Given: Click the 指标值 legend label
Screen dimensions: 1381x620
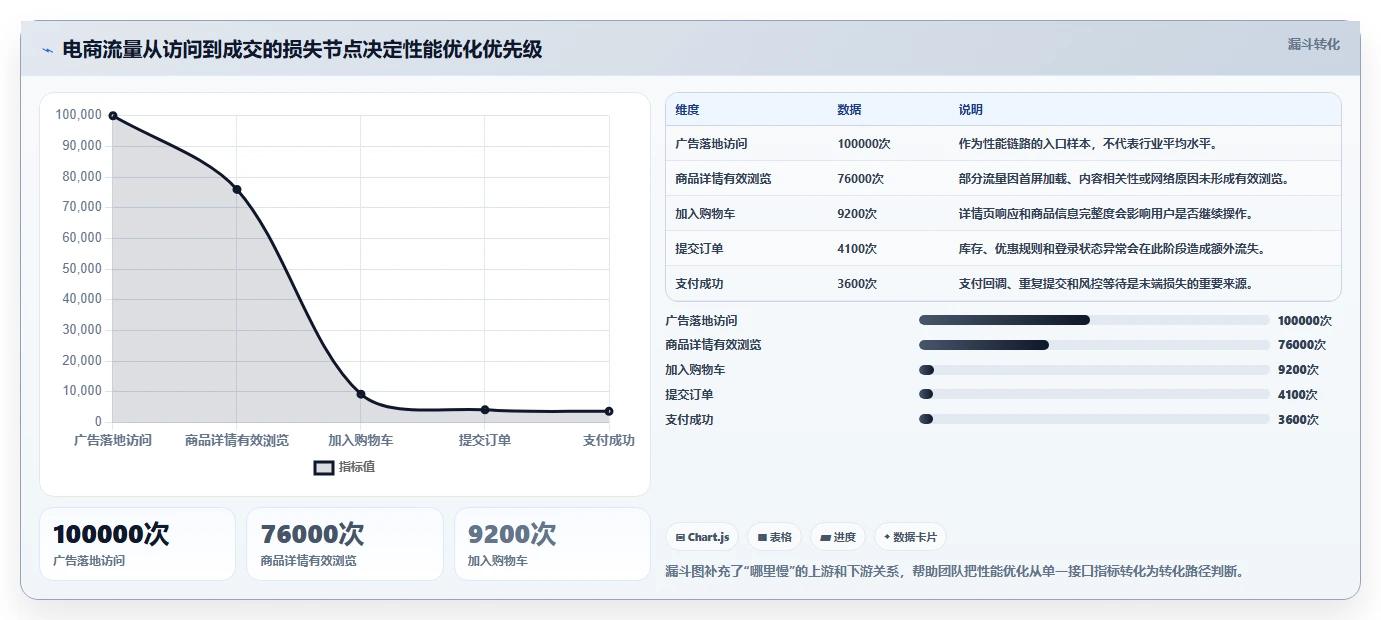Looking at the screenshot, I should click(357, 467).
